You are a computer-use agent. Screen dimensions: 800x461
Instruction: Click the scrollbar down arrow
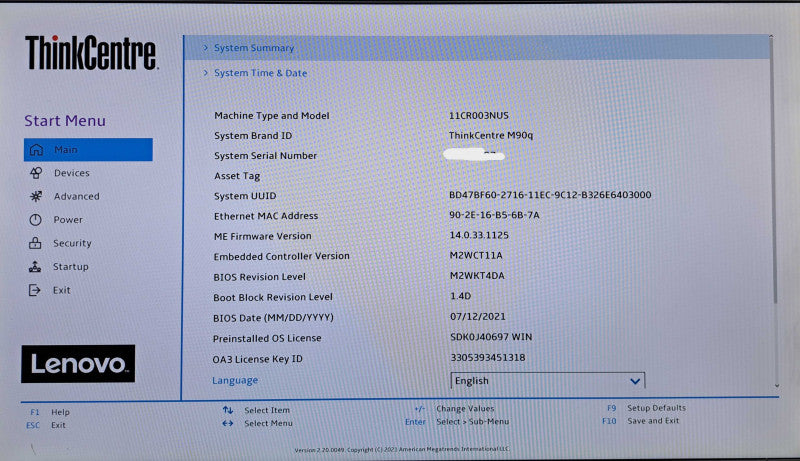[777, 386]
